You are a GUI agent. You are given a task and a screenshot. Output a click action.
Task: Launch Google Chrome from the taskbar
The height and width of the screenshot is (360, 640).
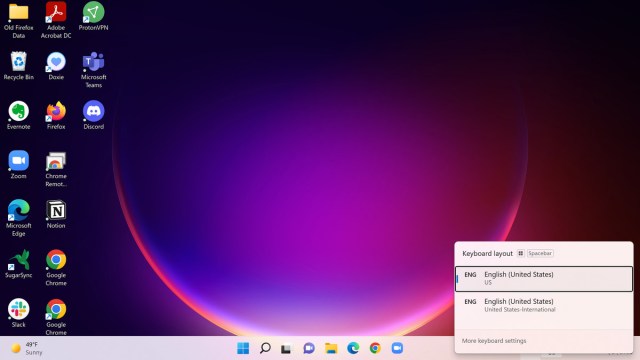coord(375,348)
